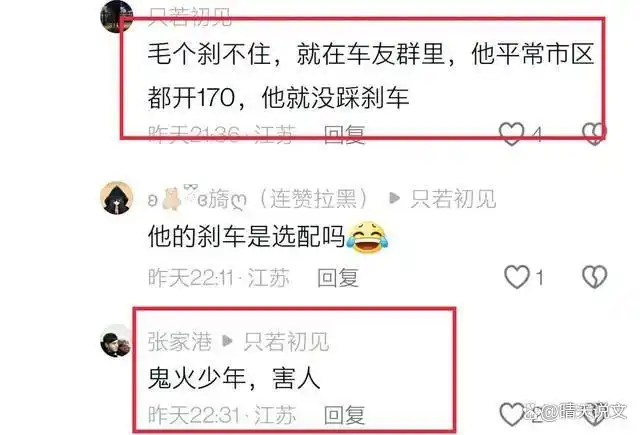The width and height of the screenshot is (640, 435).
Task: Open 只若初见 mentioned after 张家港
Action: pos(286,342)
